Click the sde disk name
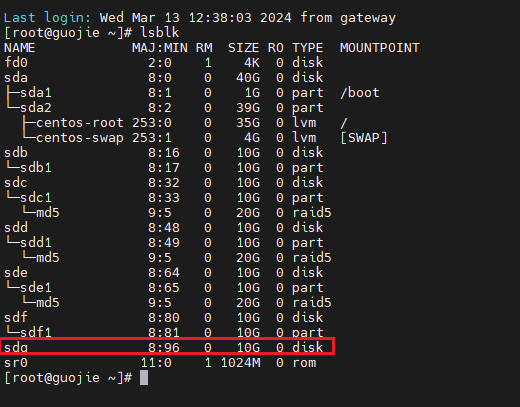 coord(16,273)
